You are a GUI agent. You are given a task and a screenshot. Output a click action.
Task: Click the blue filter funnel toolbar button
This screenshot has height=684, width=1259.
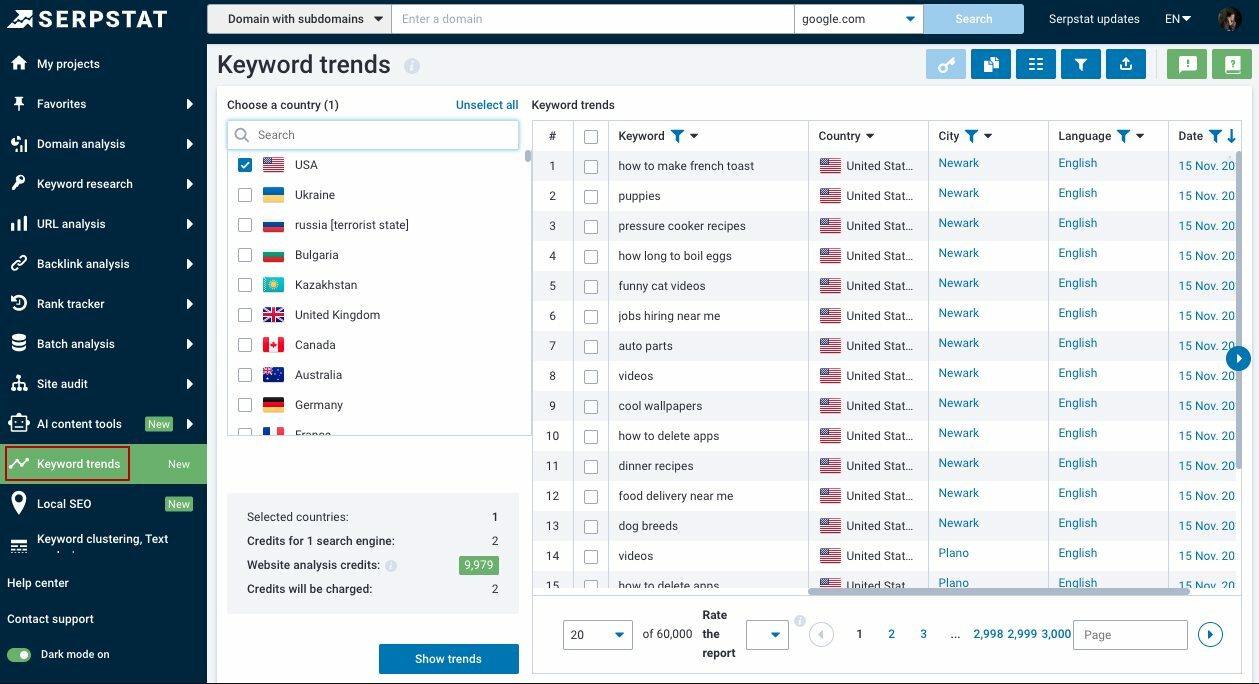[x=1081, y=64]
